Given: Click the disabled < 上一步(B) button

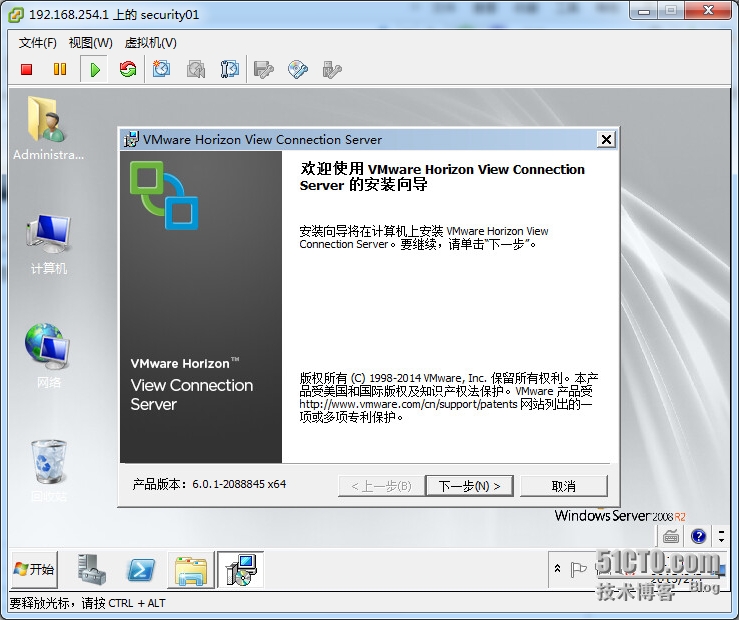Looking at the screenshot, I should point(381,486).
